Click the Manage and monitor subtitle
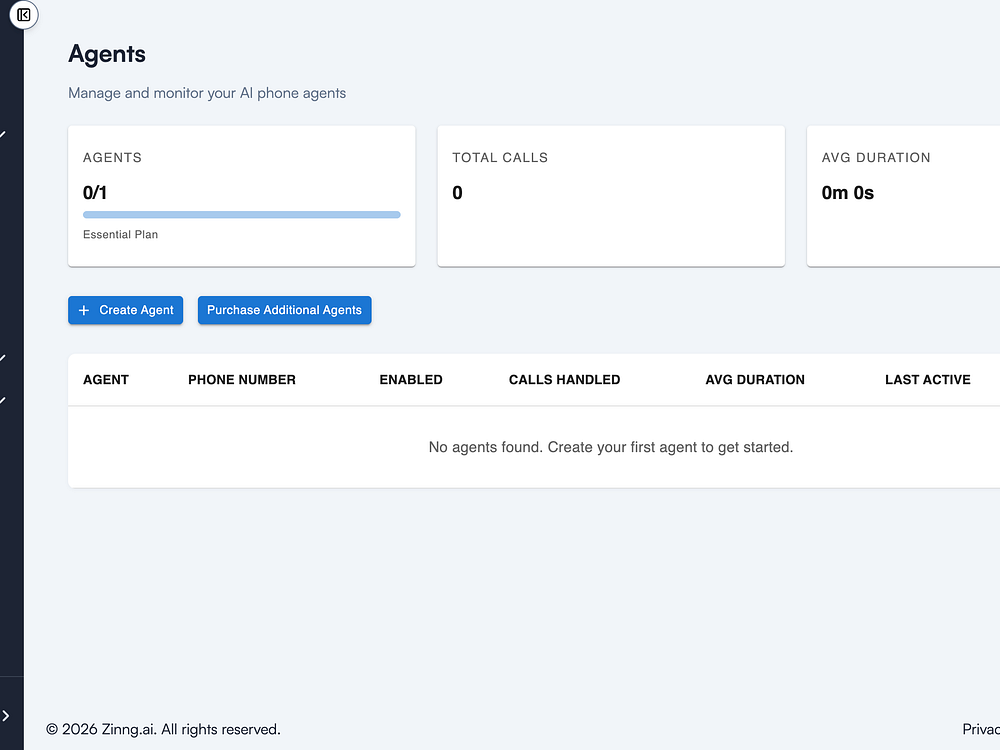Viewport: 1000px width, 750px height. click(x=207, y=93)
